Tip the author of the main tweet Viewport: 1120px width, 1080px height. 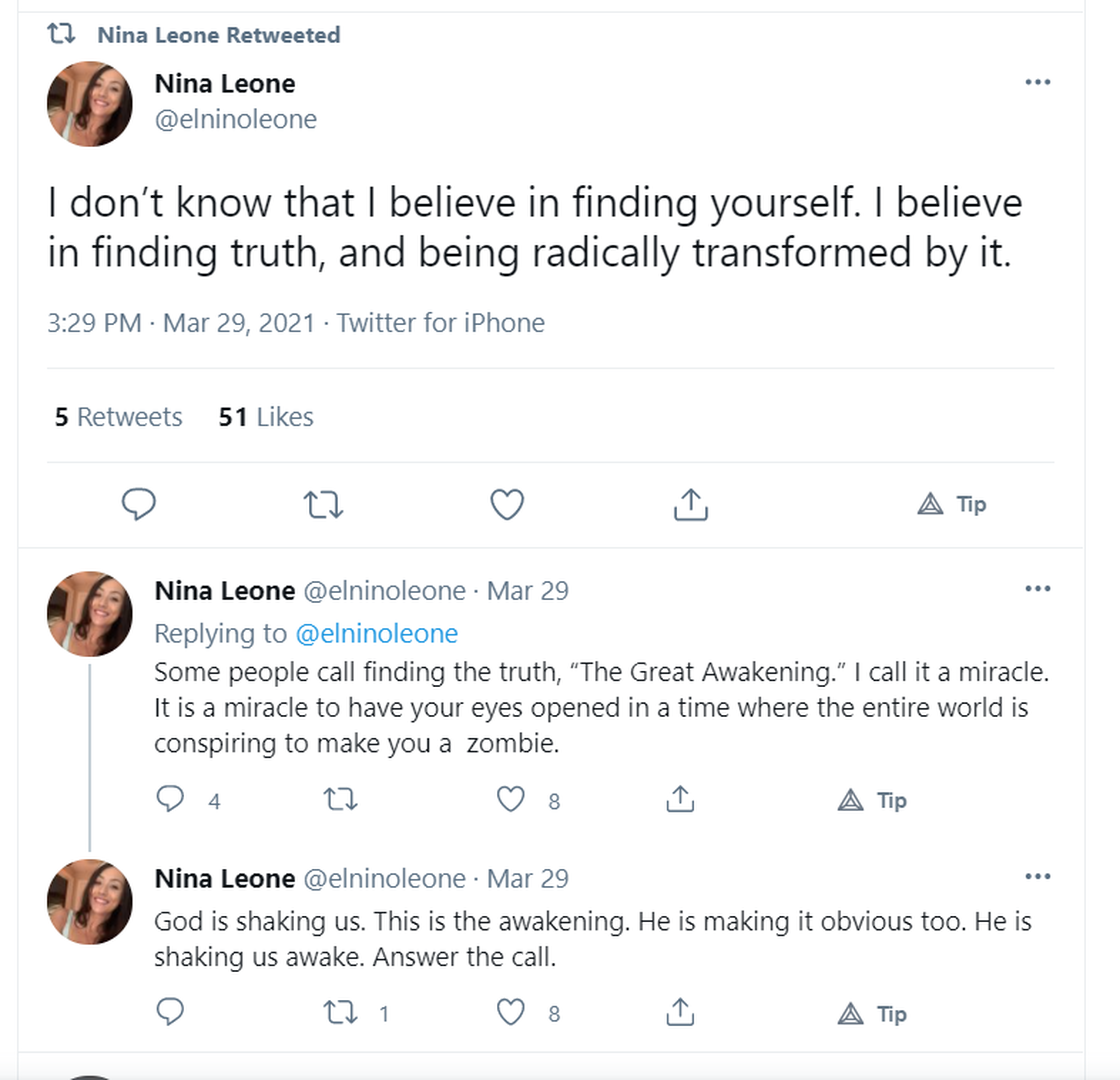(951, 504)
